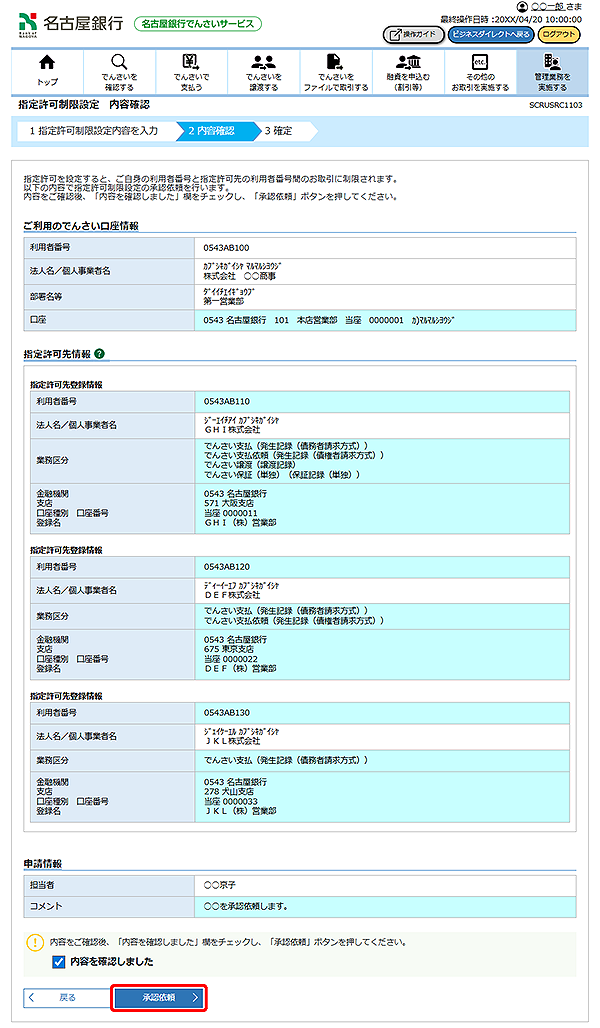Image resolution: width=600 pixels, height=1028 pixels.
Task: Open 操作ガイド help guide
Action: click(412, 34)
